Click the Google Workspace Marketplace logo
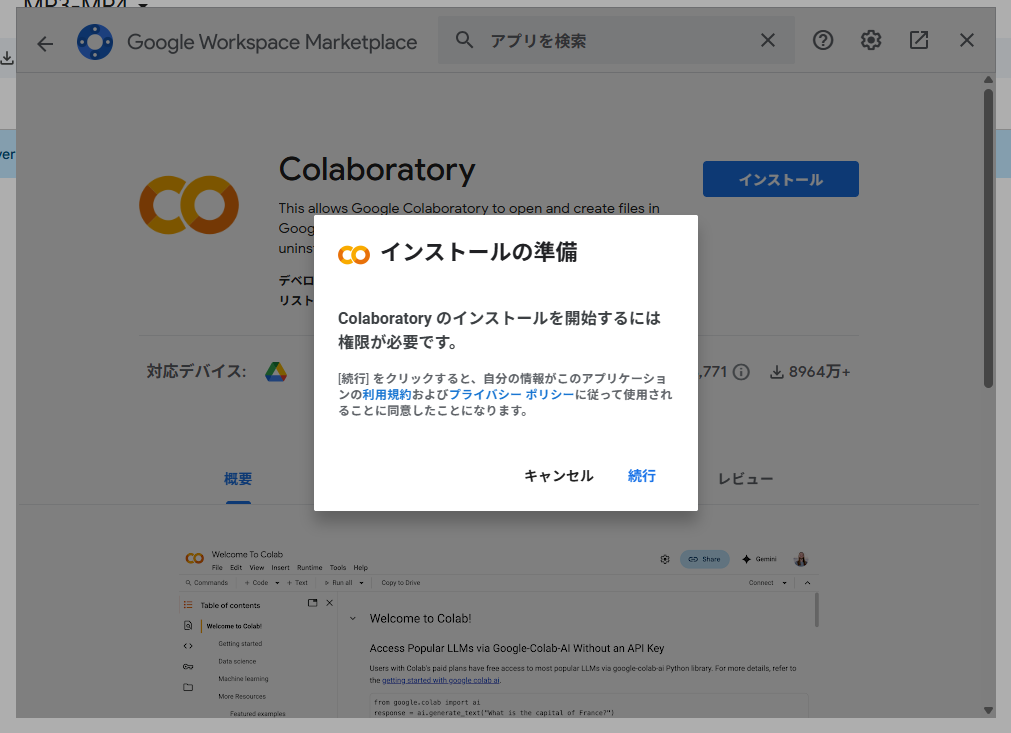Screen dimensions: 1011x733 click(x=95, y=42)
